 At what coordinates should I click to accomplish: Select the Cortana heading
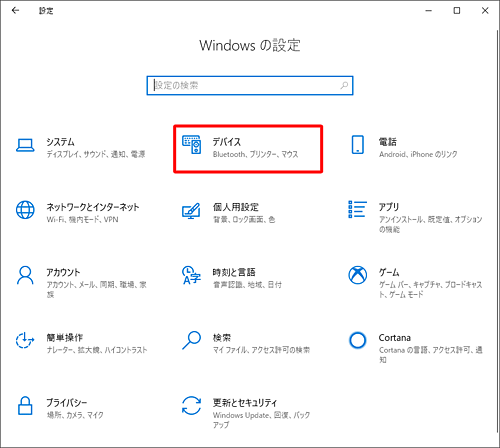click(x=395, y=338)
